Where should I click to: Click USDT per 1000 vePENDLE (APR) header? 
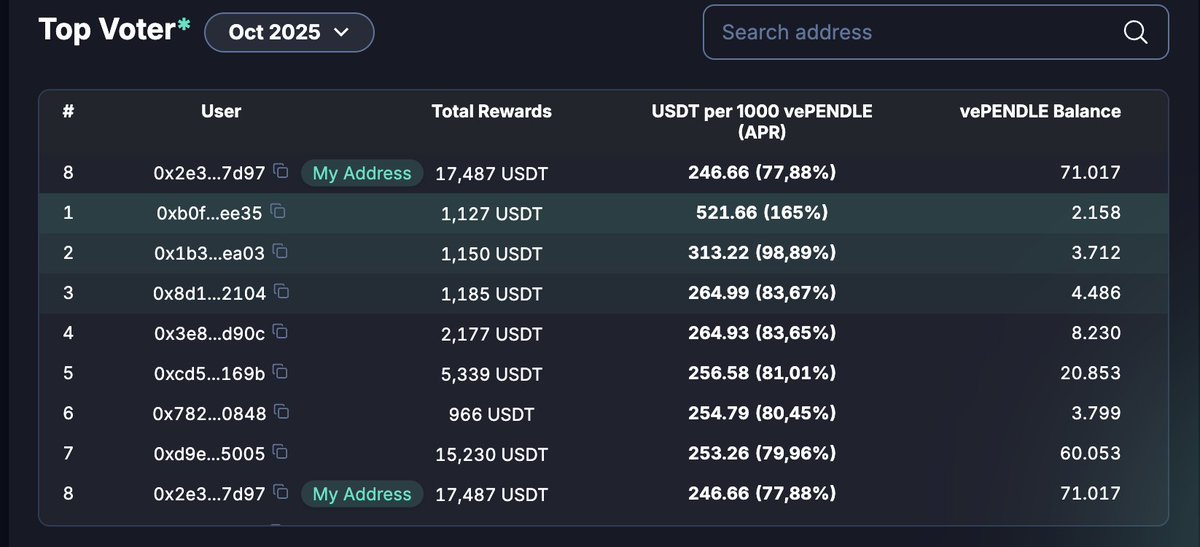[762, 121]
